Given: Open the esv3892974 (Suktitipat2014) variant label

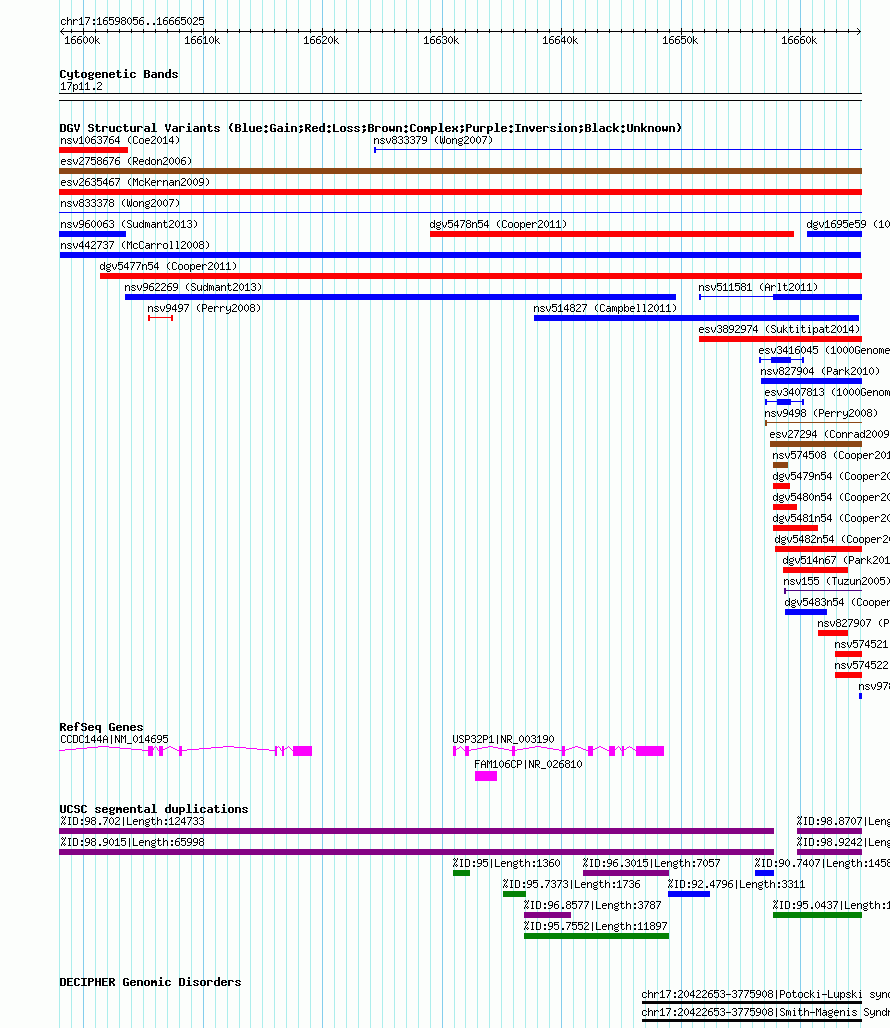Looking at the screenshot, I should coord(779,329).
